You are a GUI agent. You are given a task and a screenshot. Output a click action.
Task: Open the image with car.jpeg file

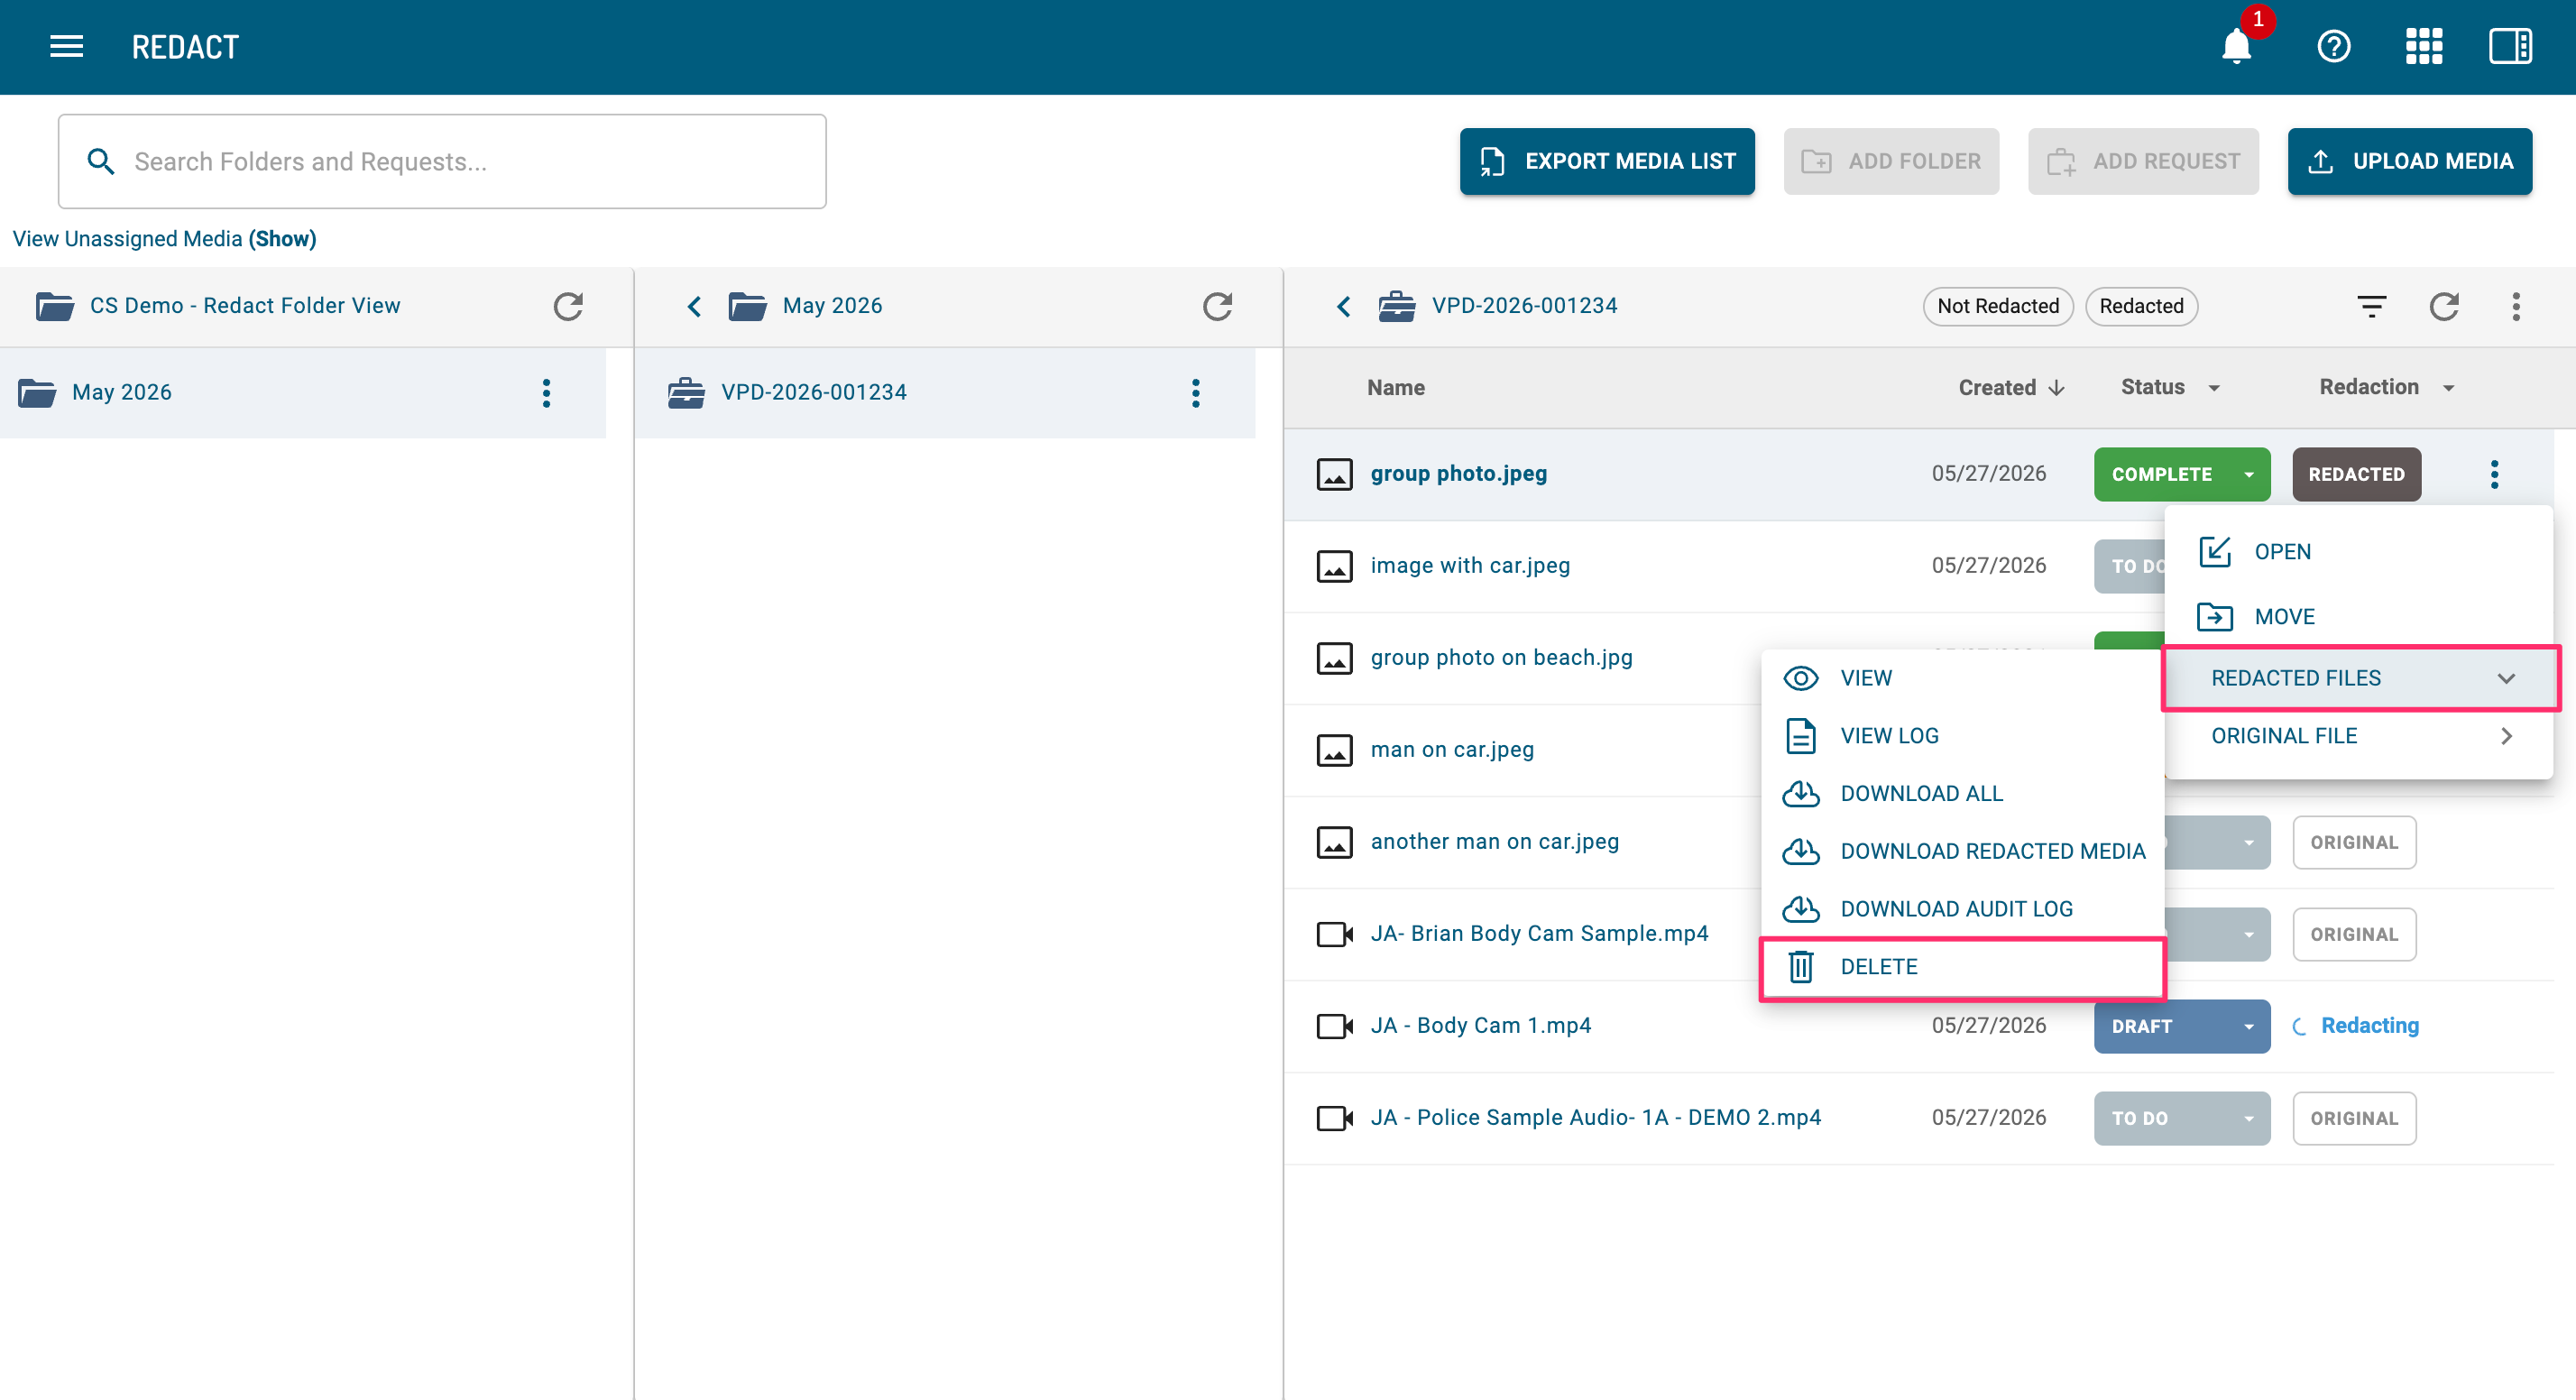click(x=1470, y=566)
